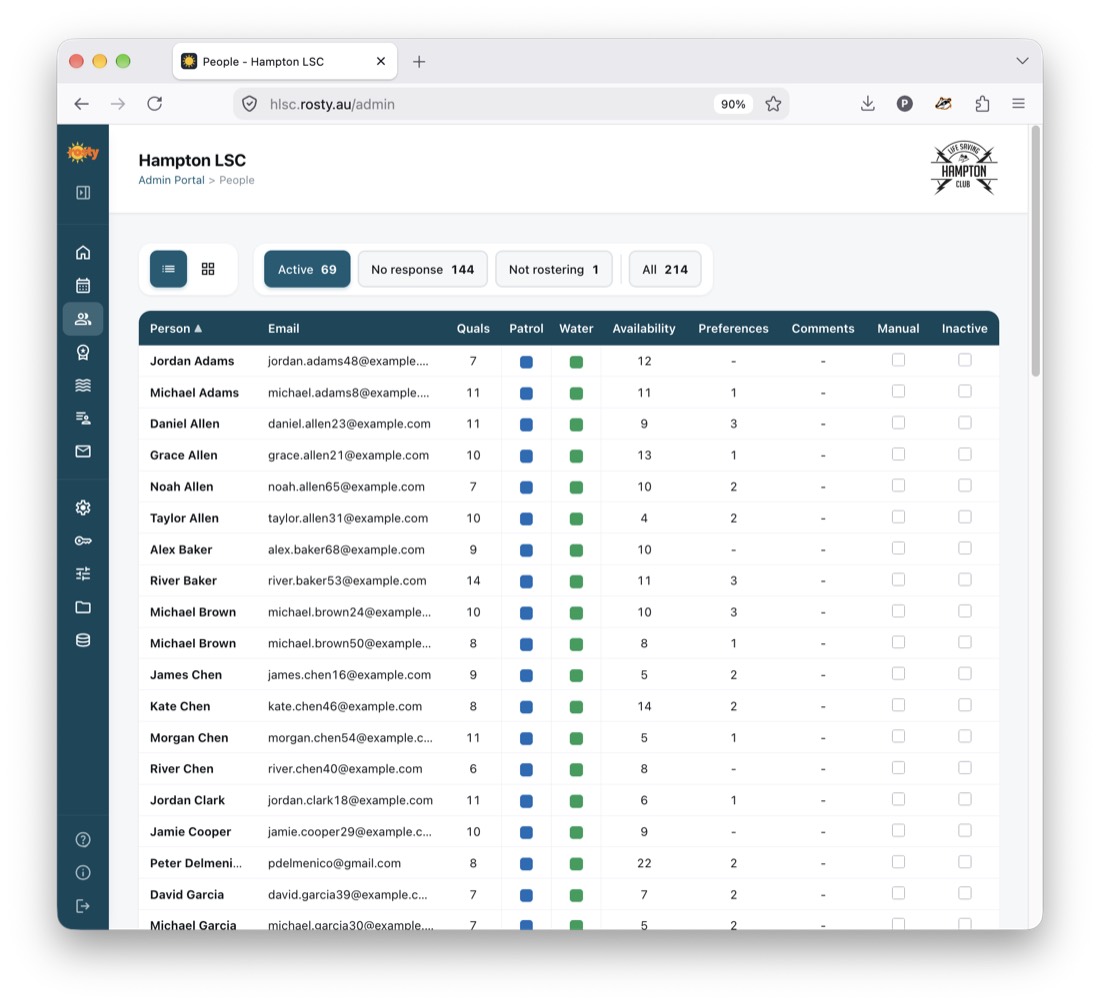The height and width of the screenshot is (1005, 1100).
Task: Click the Rosty logo in the sidebar
Action: coord(83,152)
